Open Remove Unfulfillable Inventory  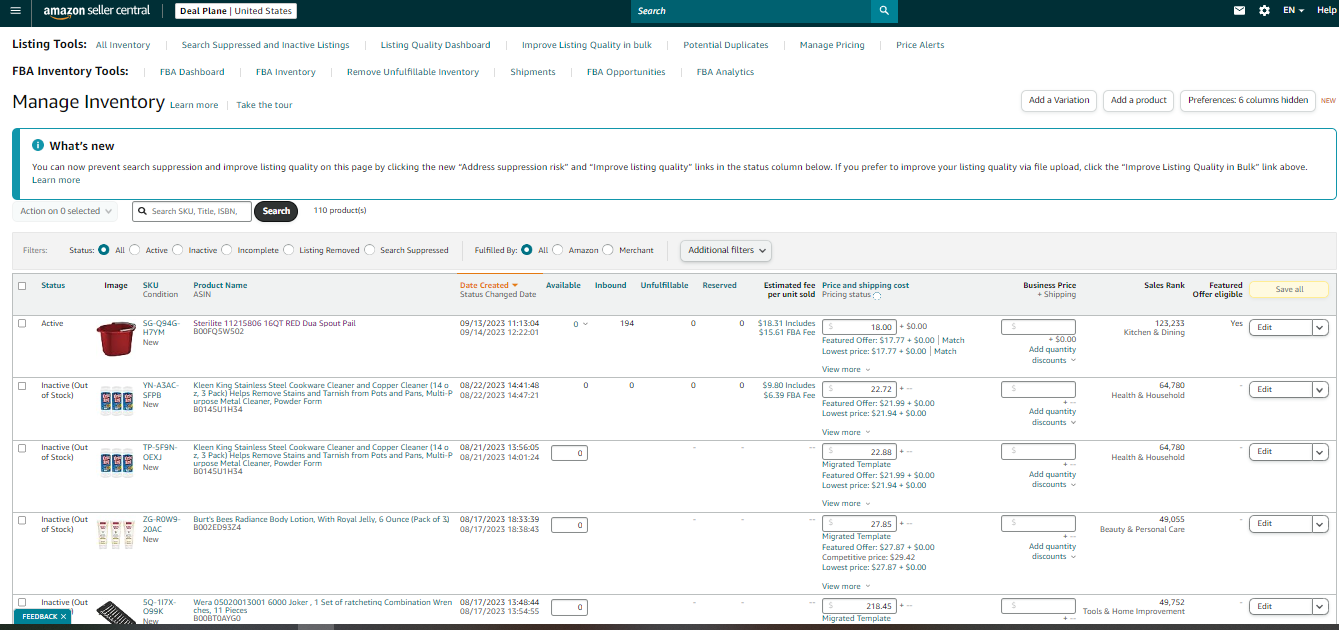click(413, 72)
